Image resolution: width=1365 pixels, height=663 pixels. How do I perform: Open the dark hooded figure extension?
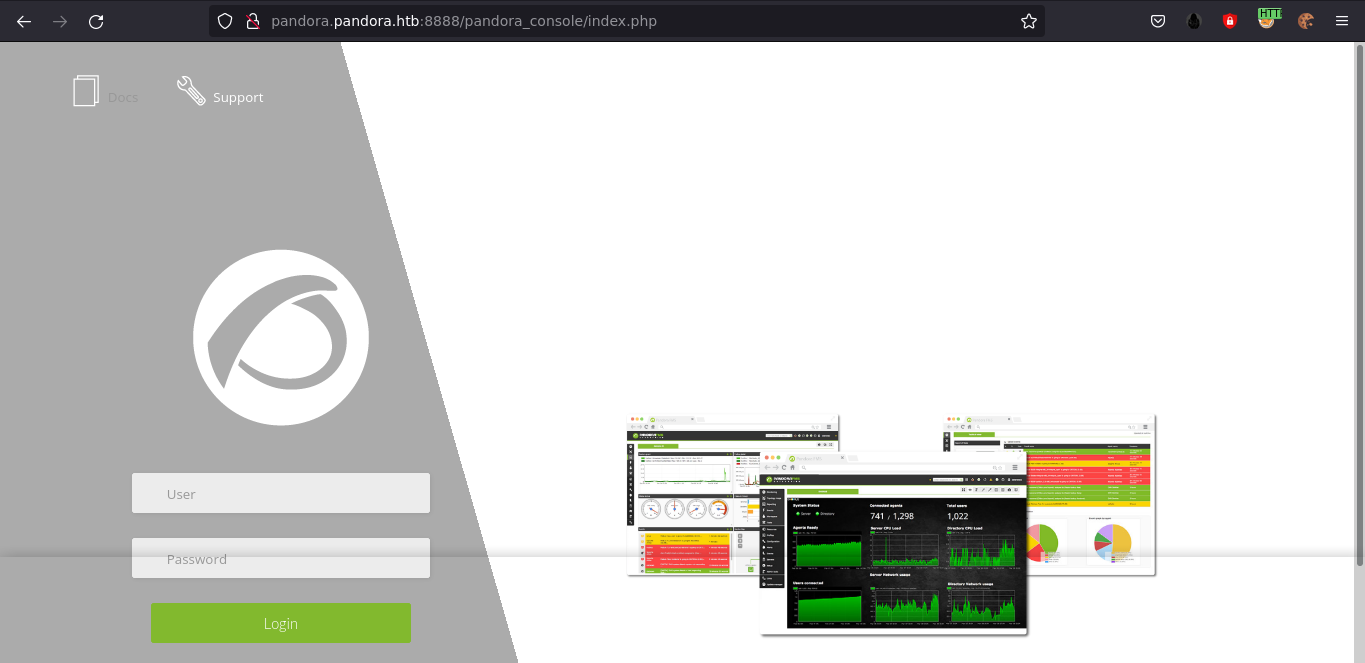(x=1194, y=21)
